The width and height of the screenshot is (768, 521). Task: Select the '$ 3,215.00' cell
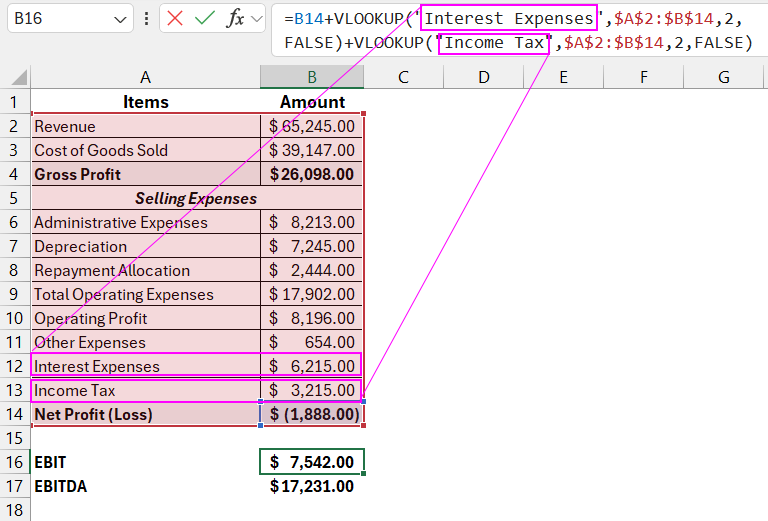(x=312, y=390)
